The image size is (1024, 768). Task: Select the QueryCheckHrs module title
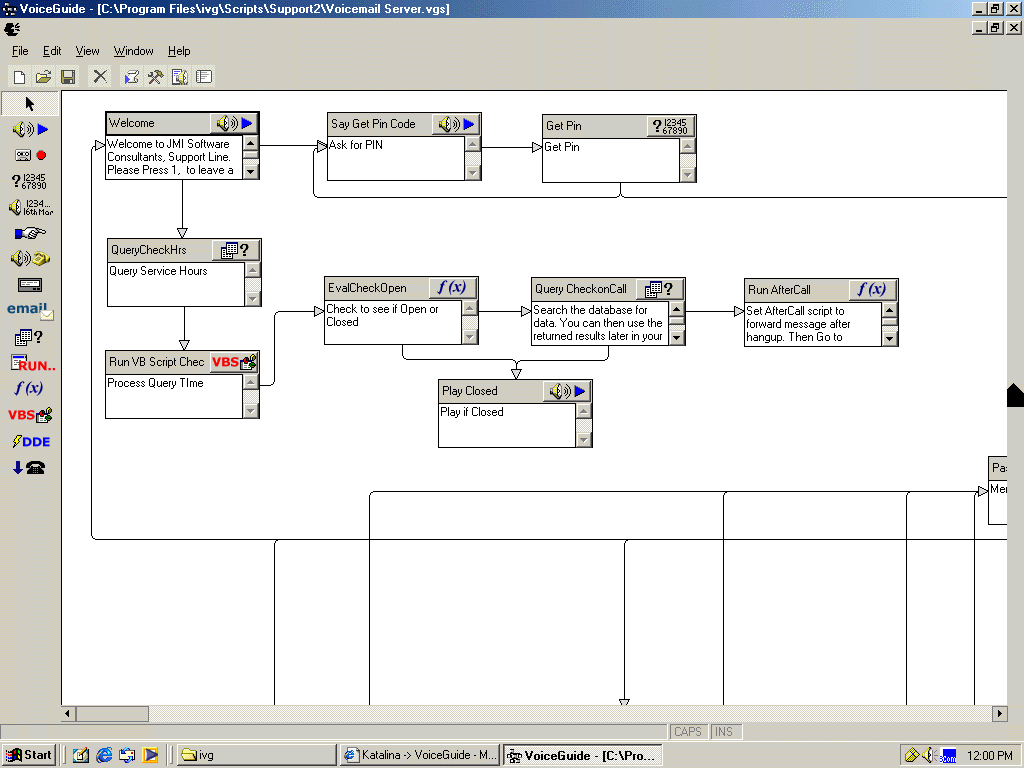[x=148, y=250]
